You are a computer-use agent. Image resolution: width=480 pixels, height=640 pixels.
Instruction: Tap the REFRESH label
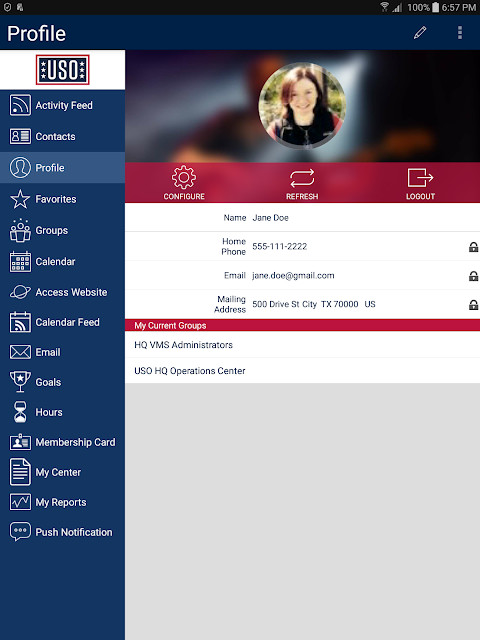(x=302, y=196)
